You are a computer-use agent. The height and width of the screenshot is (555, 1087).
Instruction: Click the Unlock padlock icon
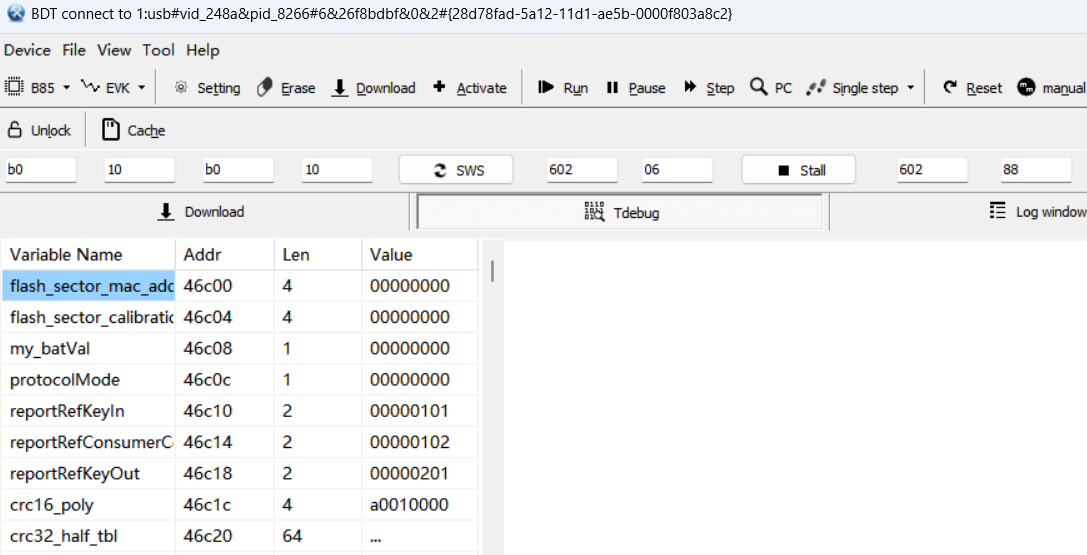[15, 130]
